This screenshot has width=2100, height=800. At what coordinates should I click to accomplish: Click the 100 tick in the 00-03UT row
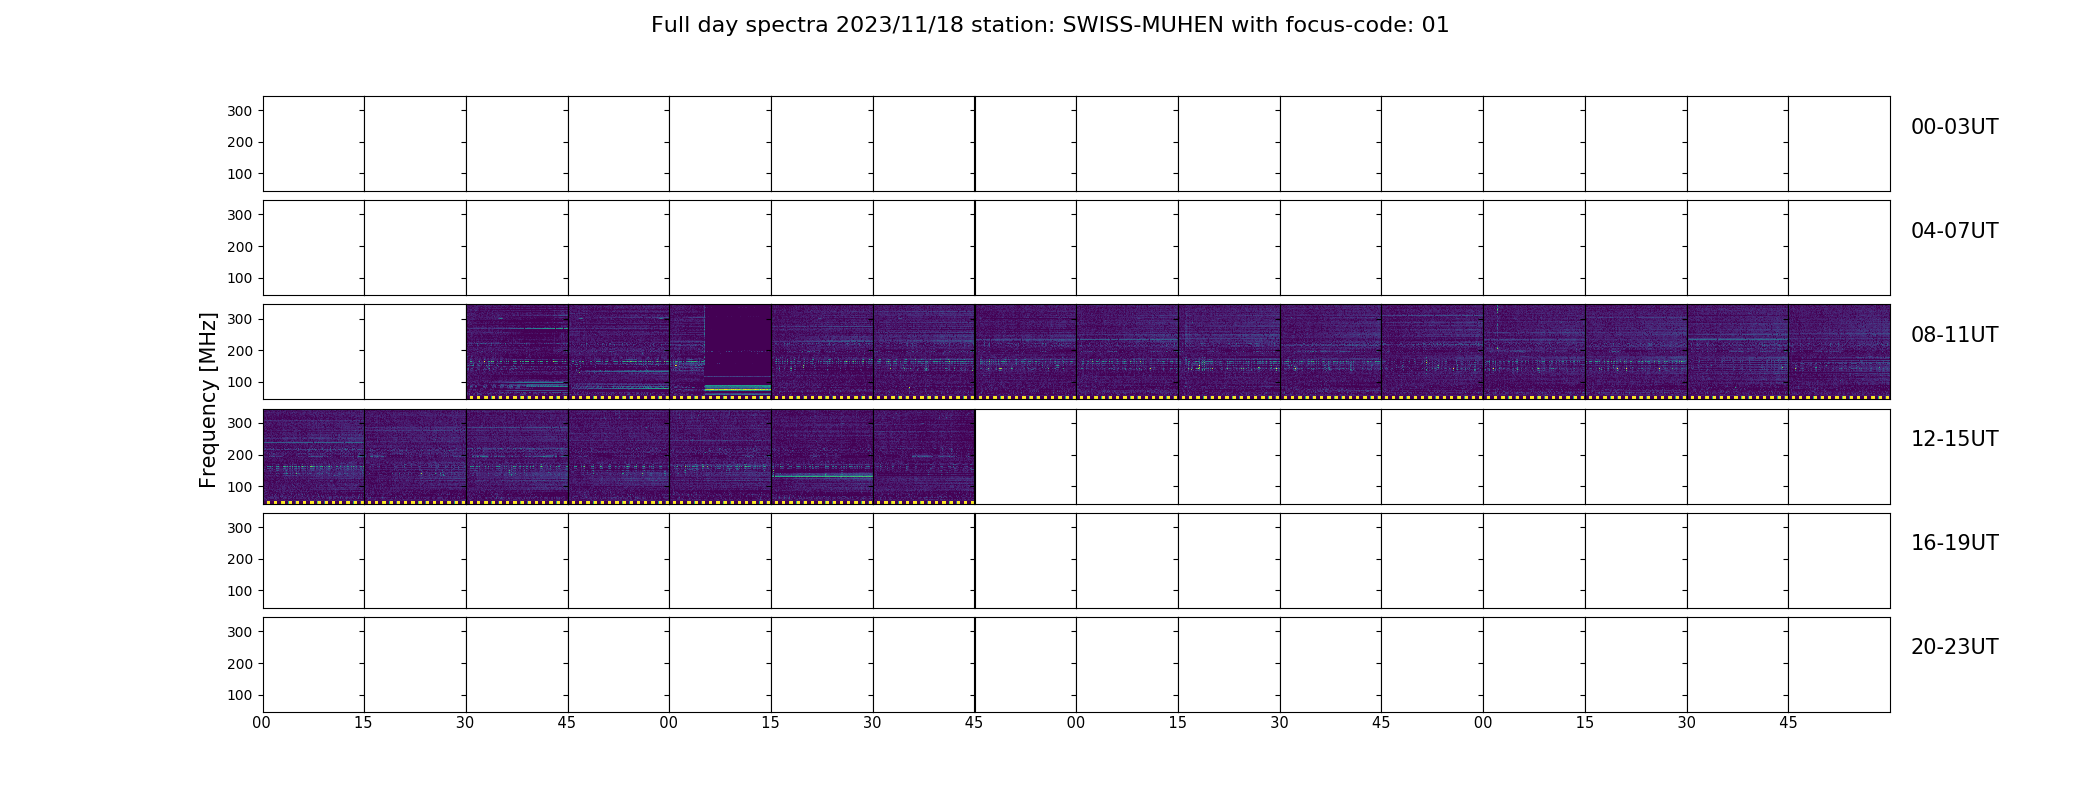pos(240,174)
